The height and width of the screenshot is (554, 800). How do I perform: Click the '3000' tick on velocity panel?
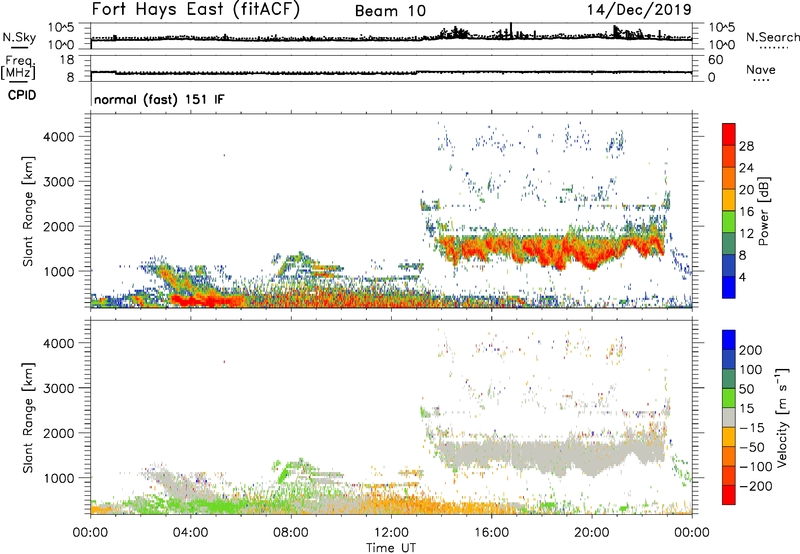click(58, 388)
